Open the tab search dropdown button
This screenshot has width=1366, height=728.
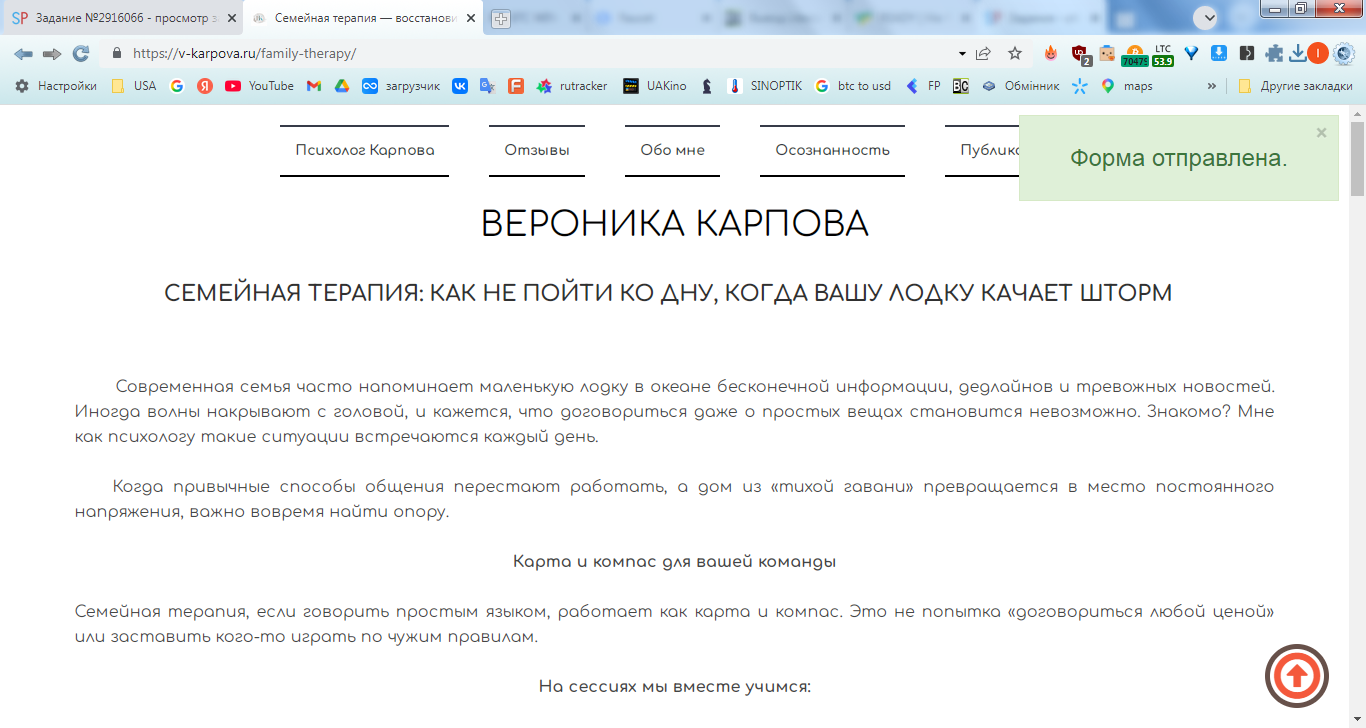click(1205, 17)
